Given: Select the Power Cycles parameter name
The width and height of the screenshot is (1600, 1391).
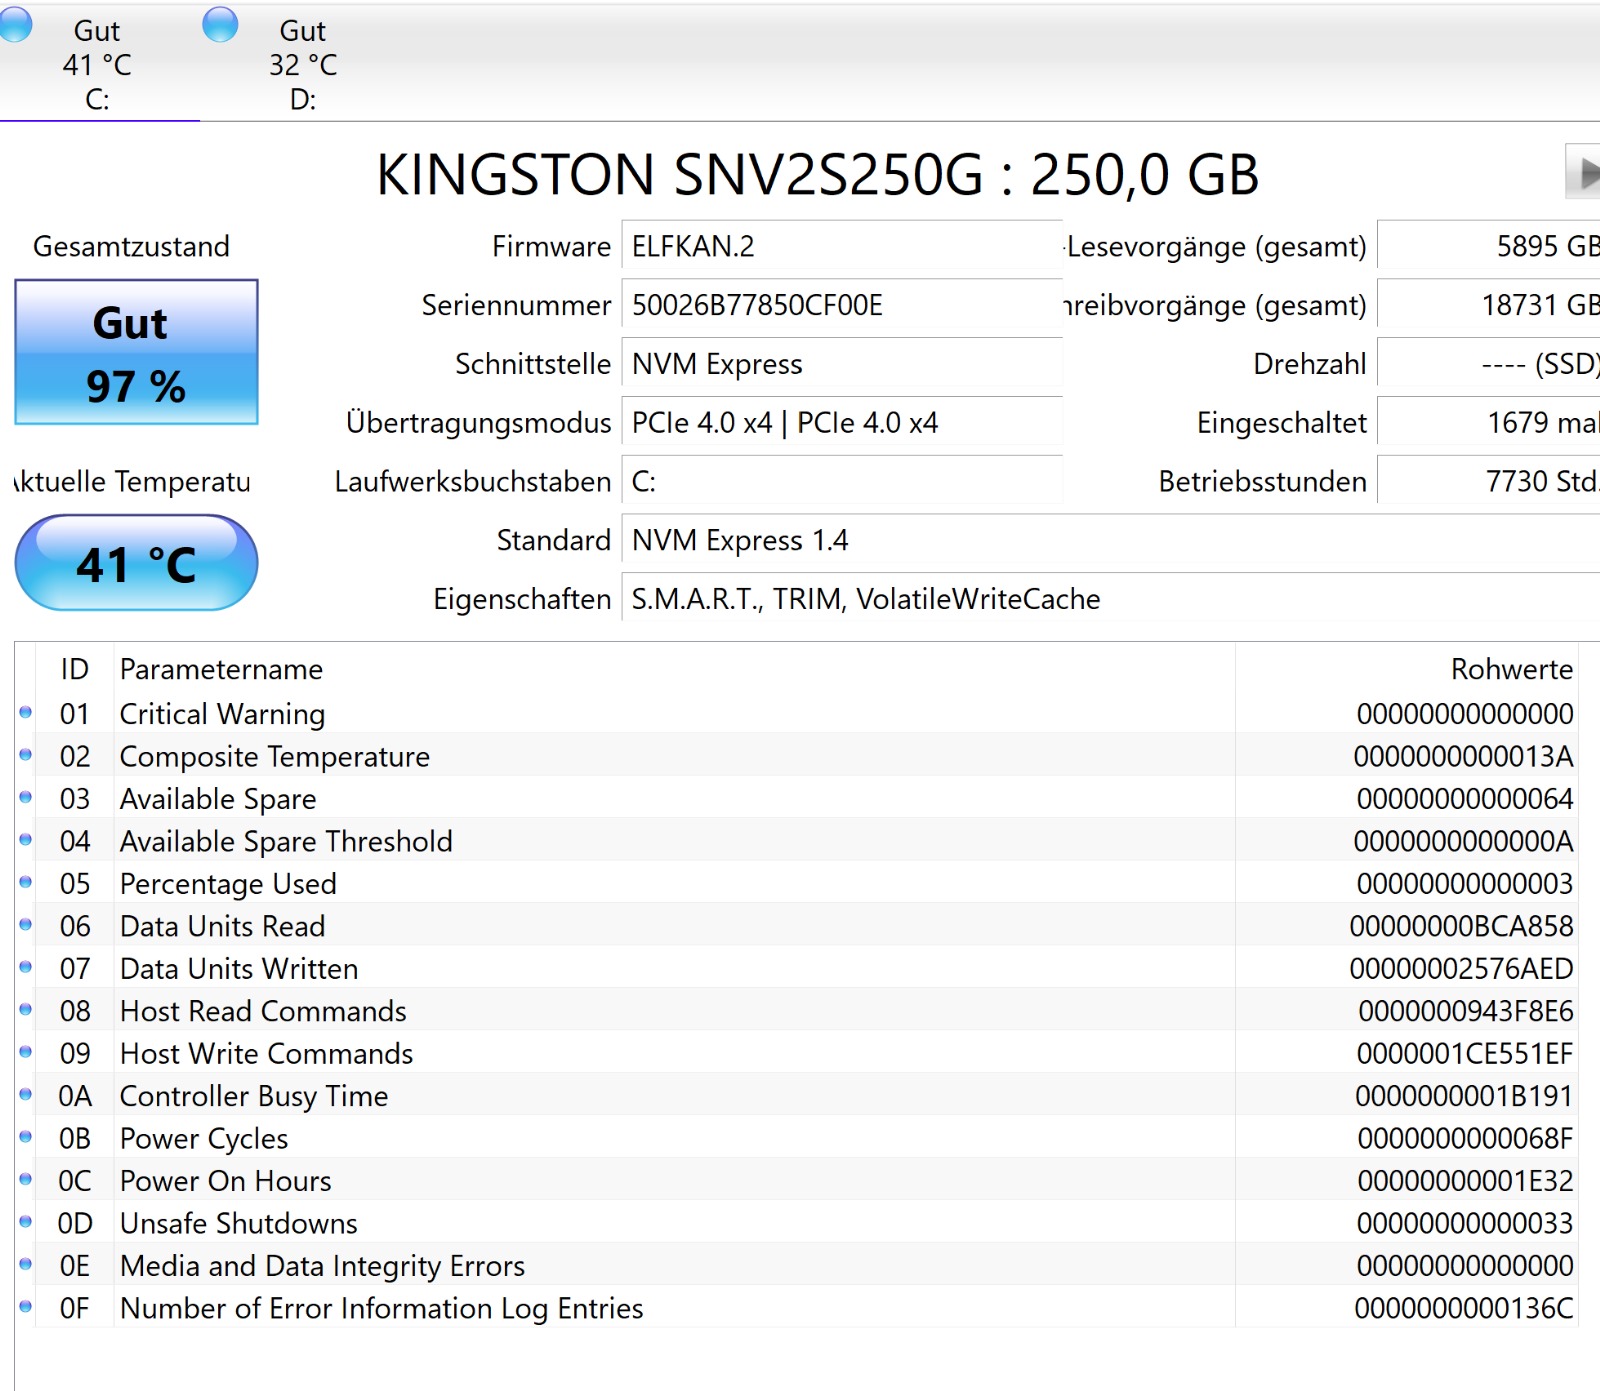Looking at the screenshot, I should click(204, 1139).
